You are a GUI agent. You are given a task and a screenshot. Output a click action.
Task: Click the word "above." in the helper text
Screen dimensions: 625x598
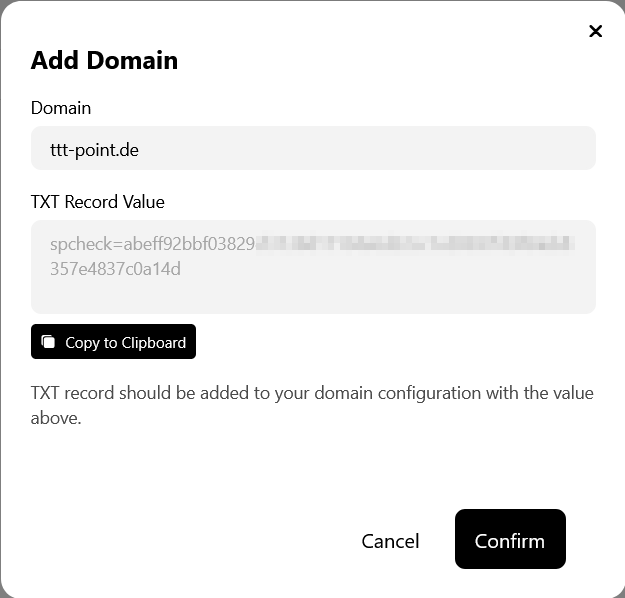pos(56,418)
